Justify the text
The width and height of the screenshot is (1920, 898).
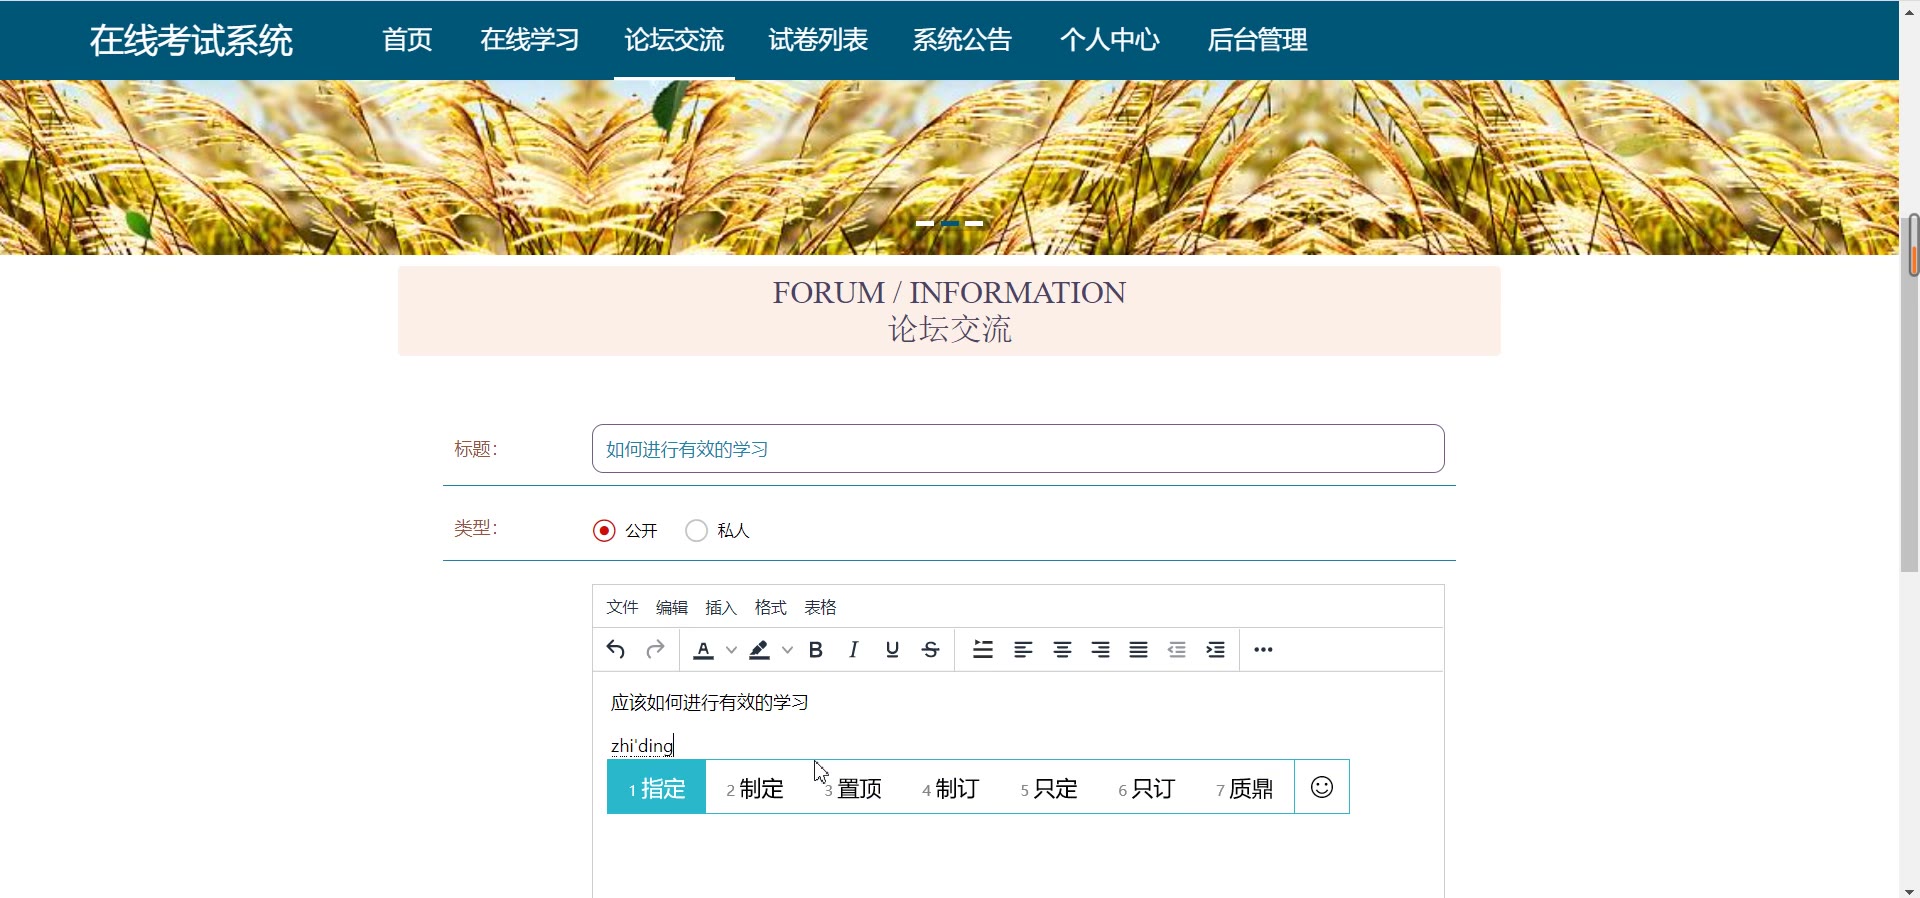(x=1139, y=650)
